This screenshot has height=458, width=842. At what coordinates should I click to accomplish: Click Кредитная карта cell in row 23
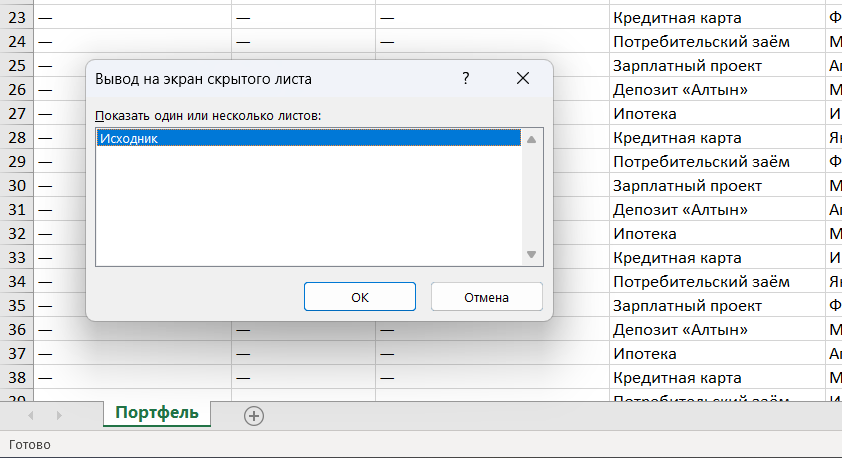coord(717,18)
